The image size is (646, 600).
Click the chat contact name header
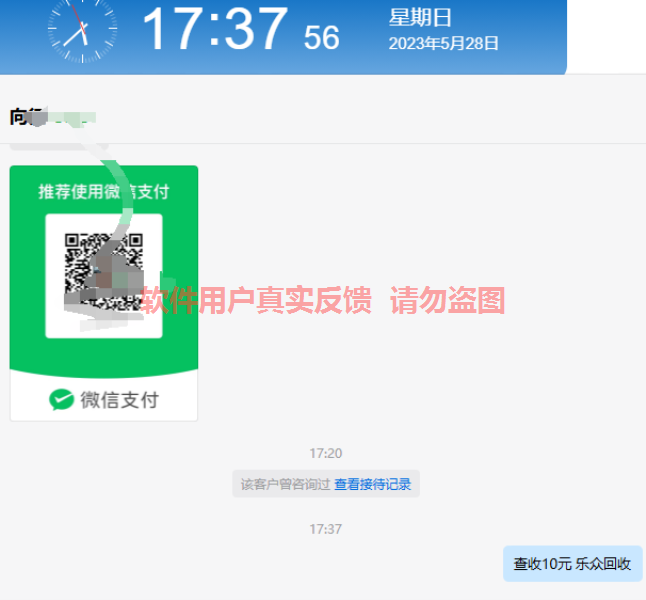point(53,117)
